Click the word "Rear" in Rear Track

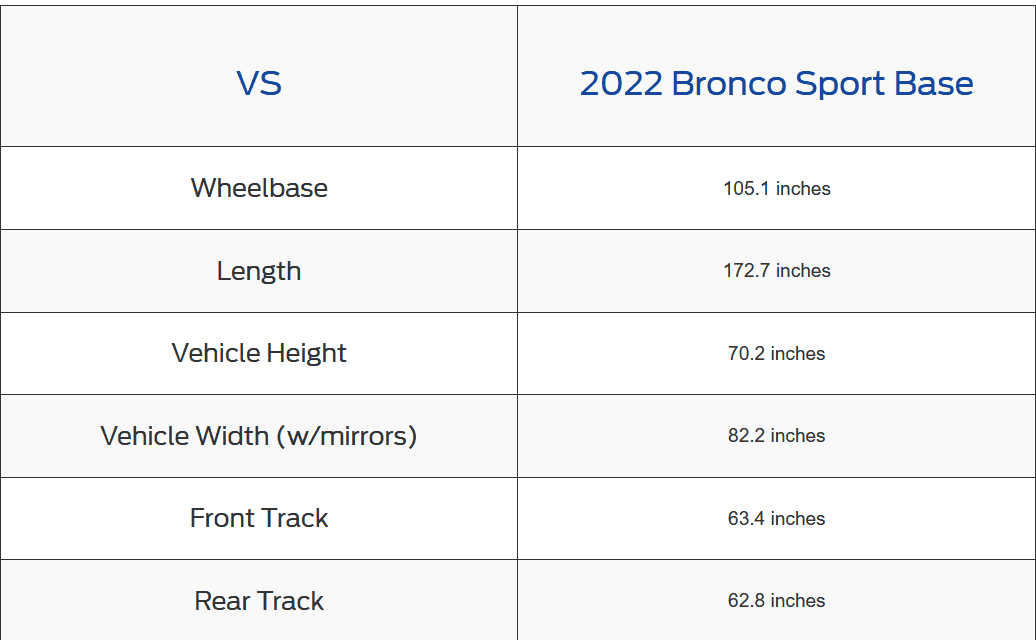coord(222,601)
